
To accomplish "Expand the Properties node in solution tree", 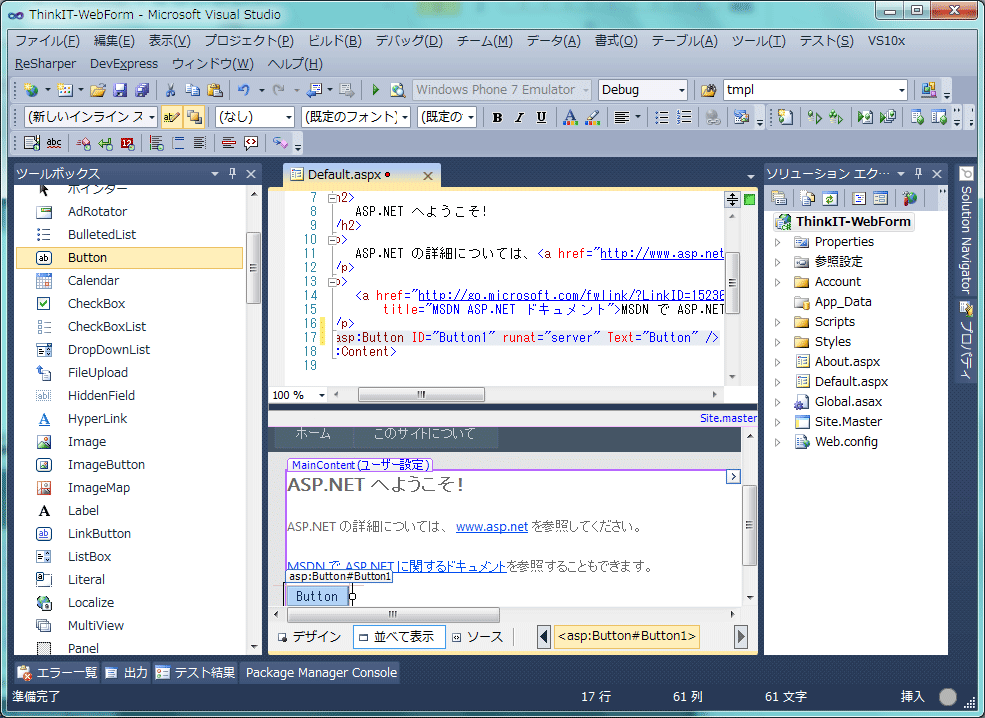I will tap(778, 242).
